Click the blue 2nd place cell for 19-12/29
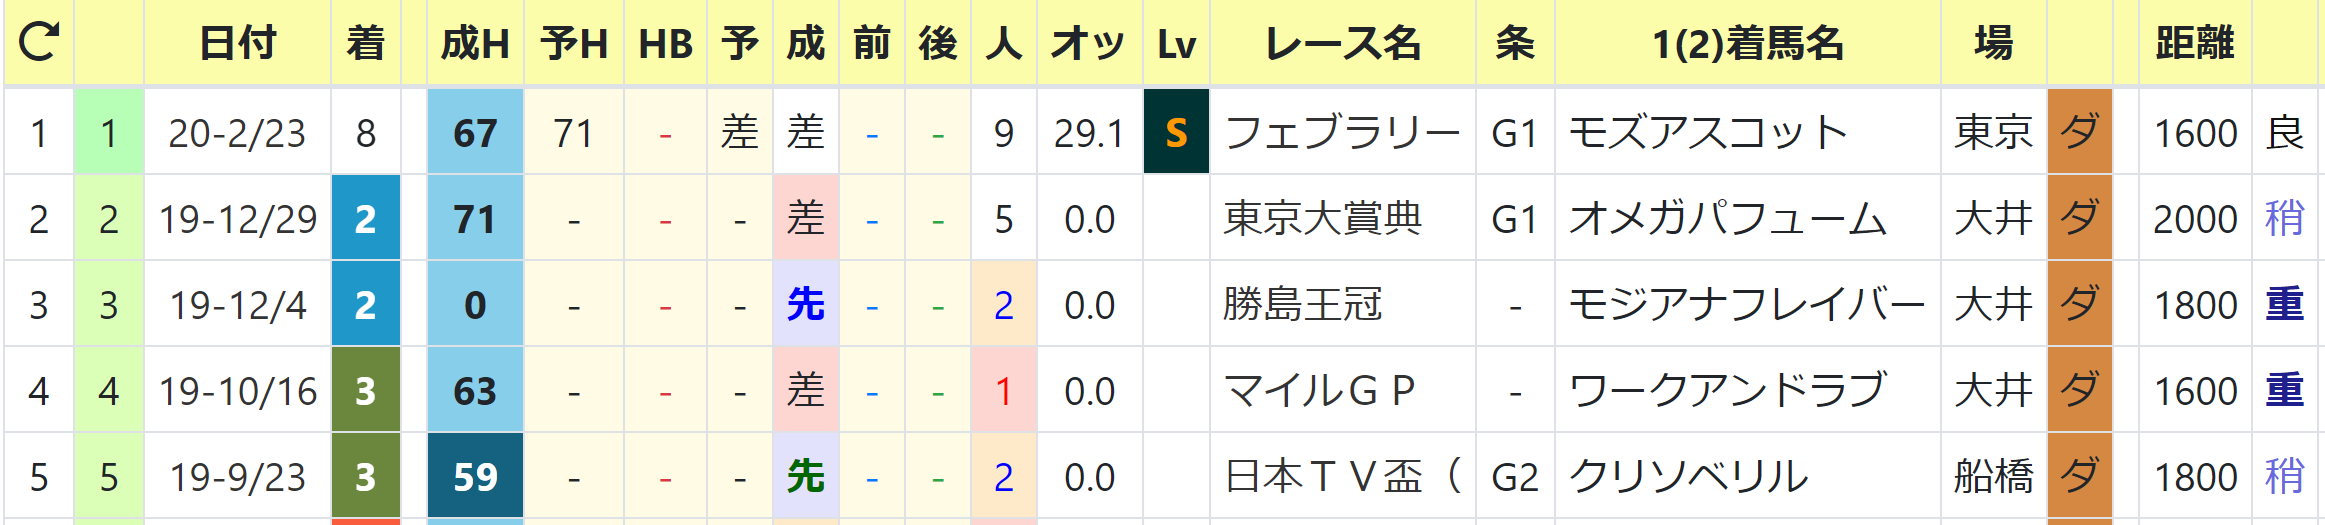 point(366,218)
